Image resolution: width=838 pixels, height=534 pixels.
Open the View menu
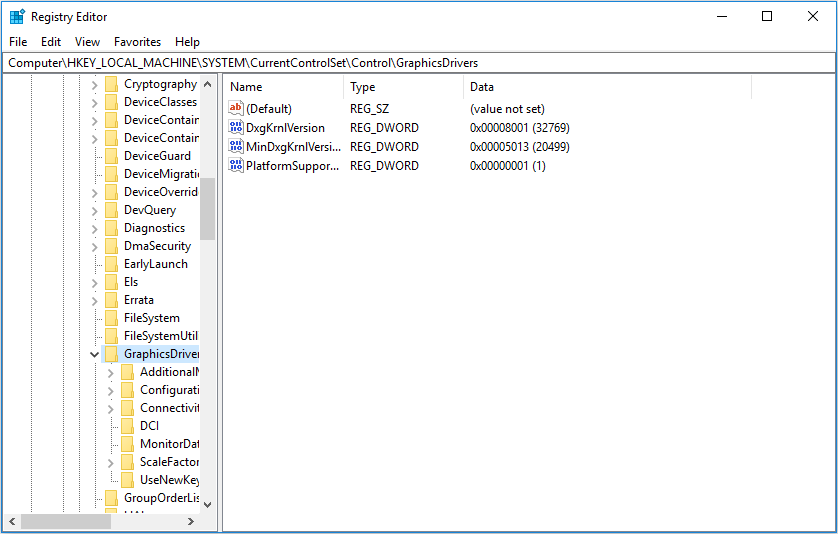[x=87, y=42]
